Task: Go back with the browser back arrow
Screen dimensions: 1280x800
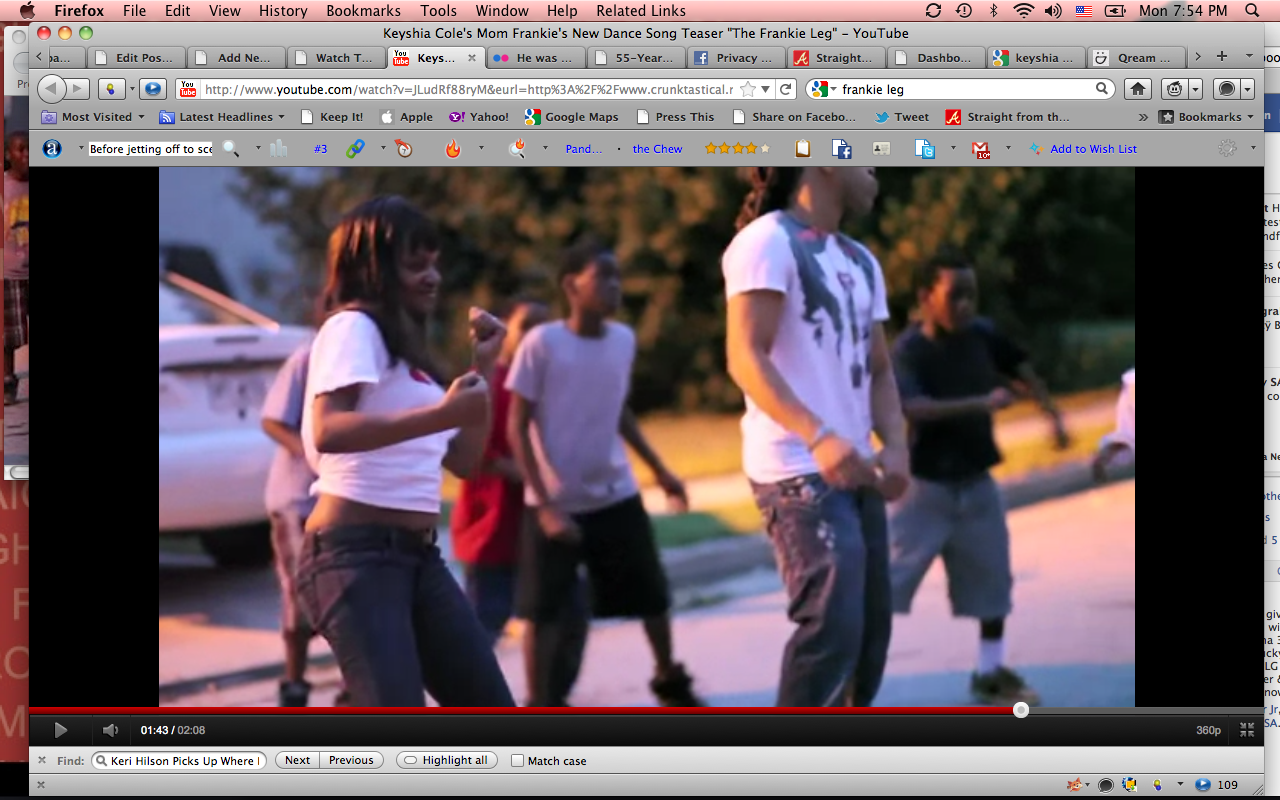Action: pyautogui.click(x=51, y=89)
